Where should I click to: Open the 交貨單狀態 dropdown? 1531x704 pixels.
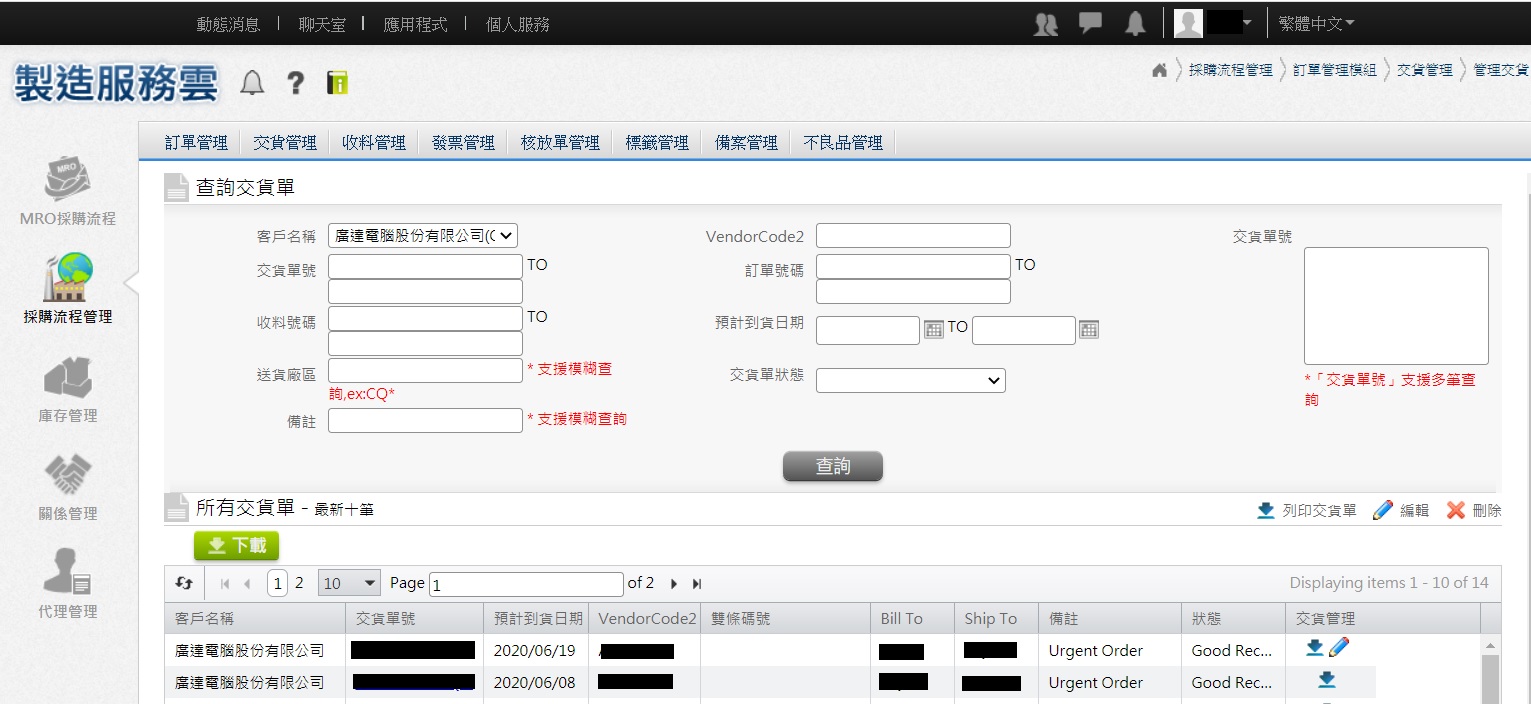(911, 381)
